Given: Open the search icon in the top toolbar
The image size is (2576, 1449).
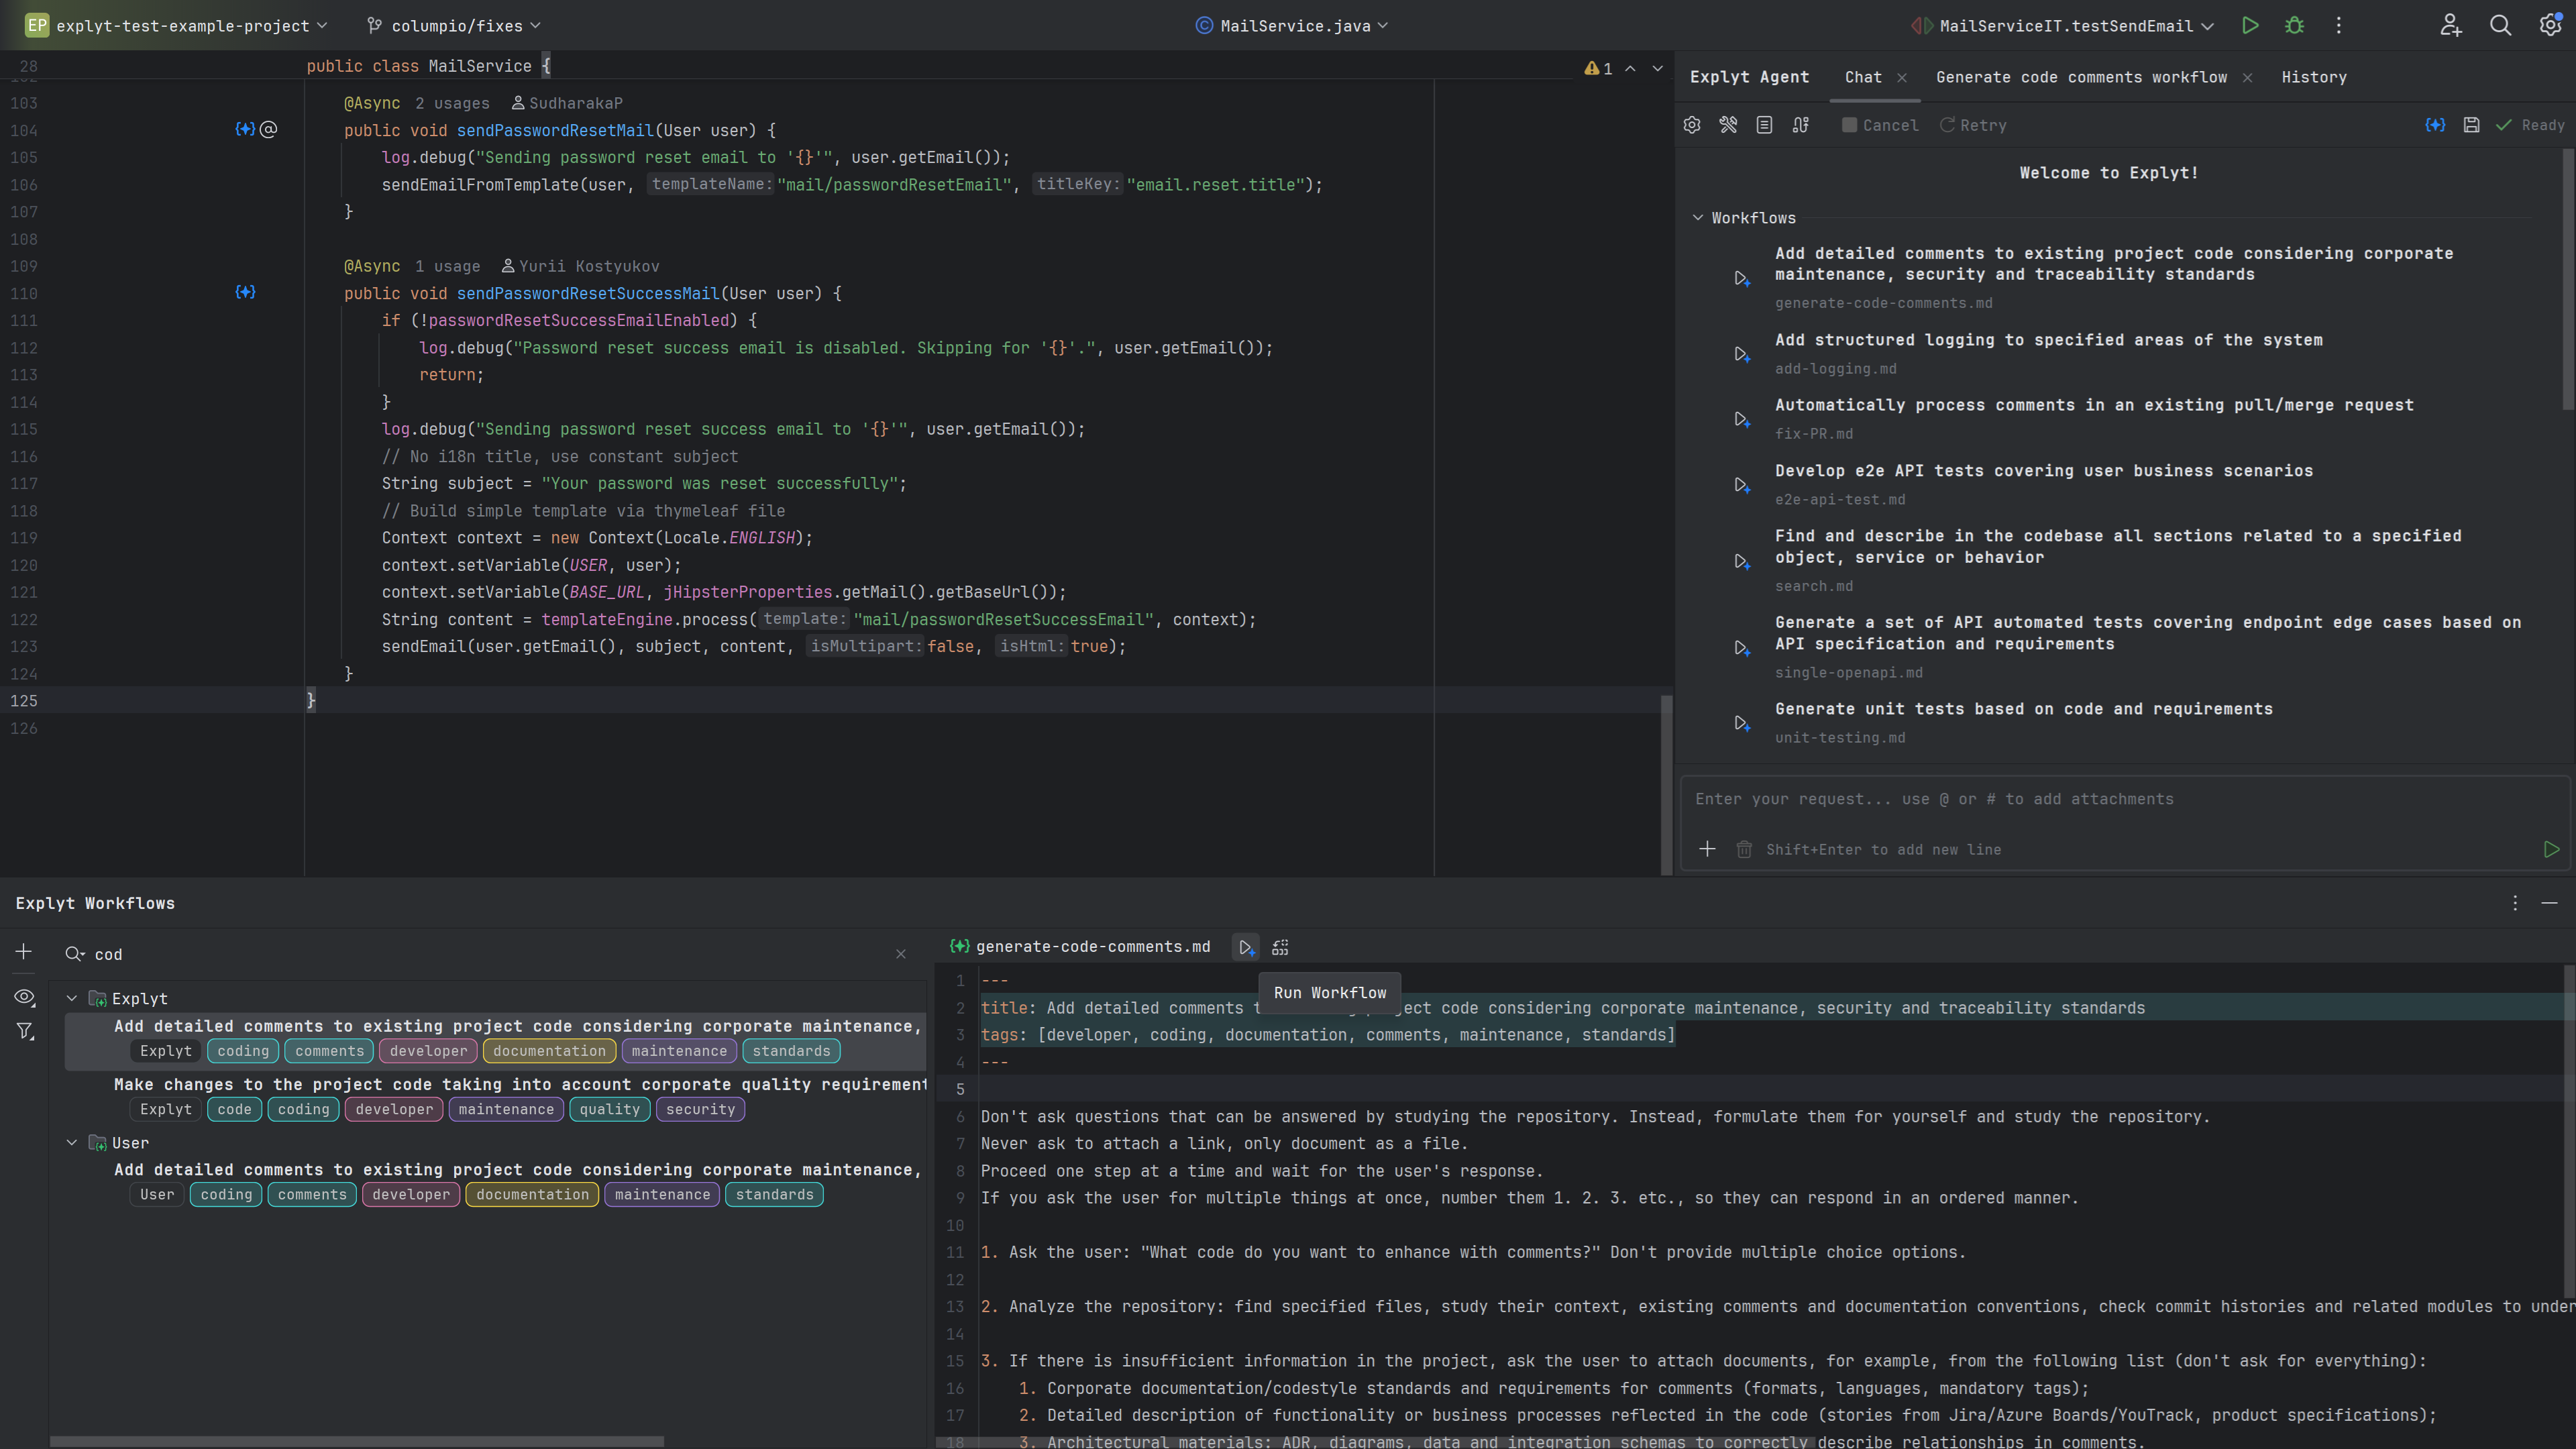Looking at the screenshot, I should pos(2500,25).
